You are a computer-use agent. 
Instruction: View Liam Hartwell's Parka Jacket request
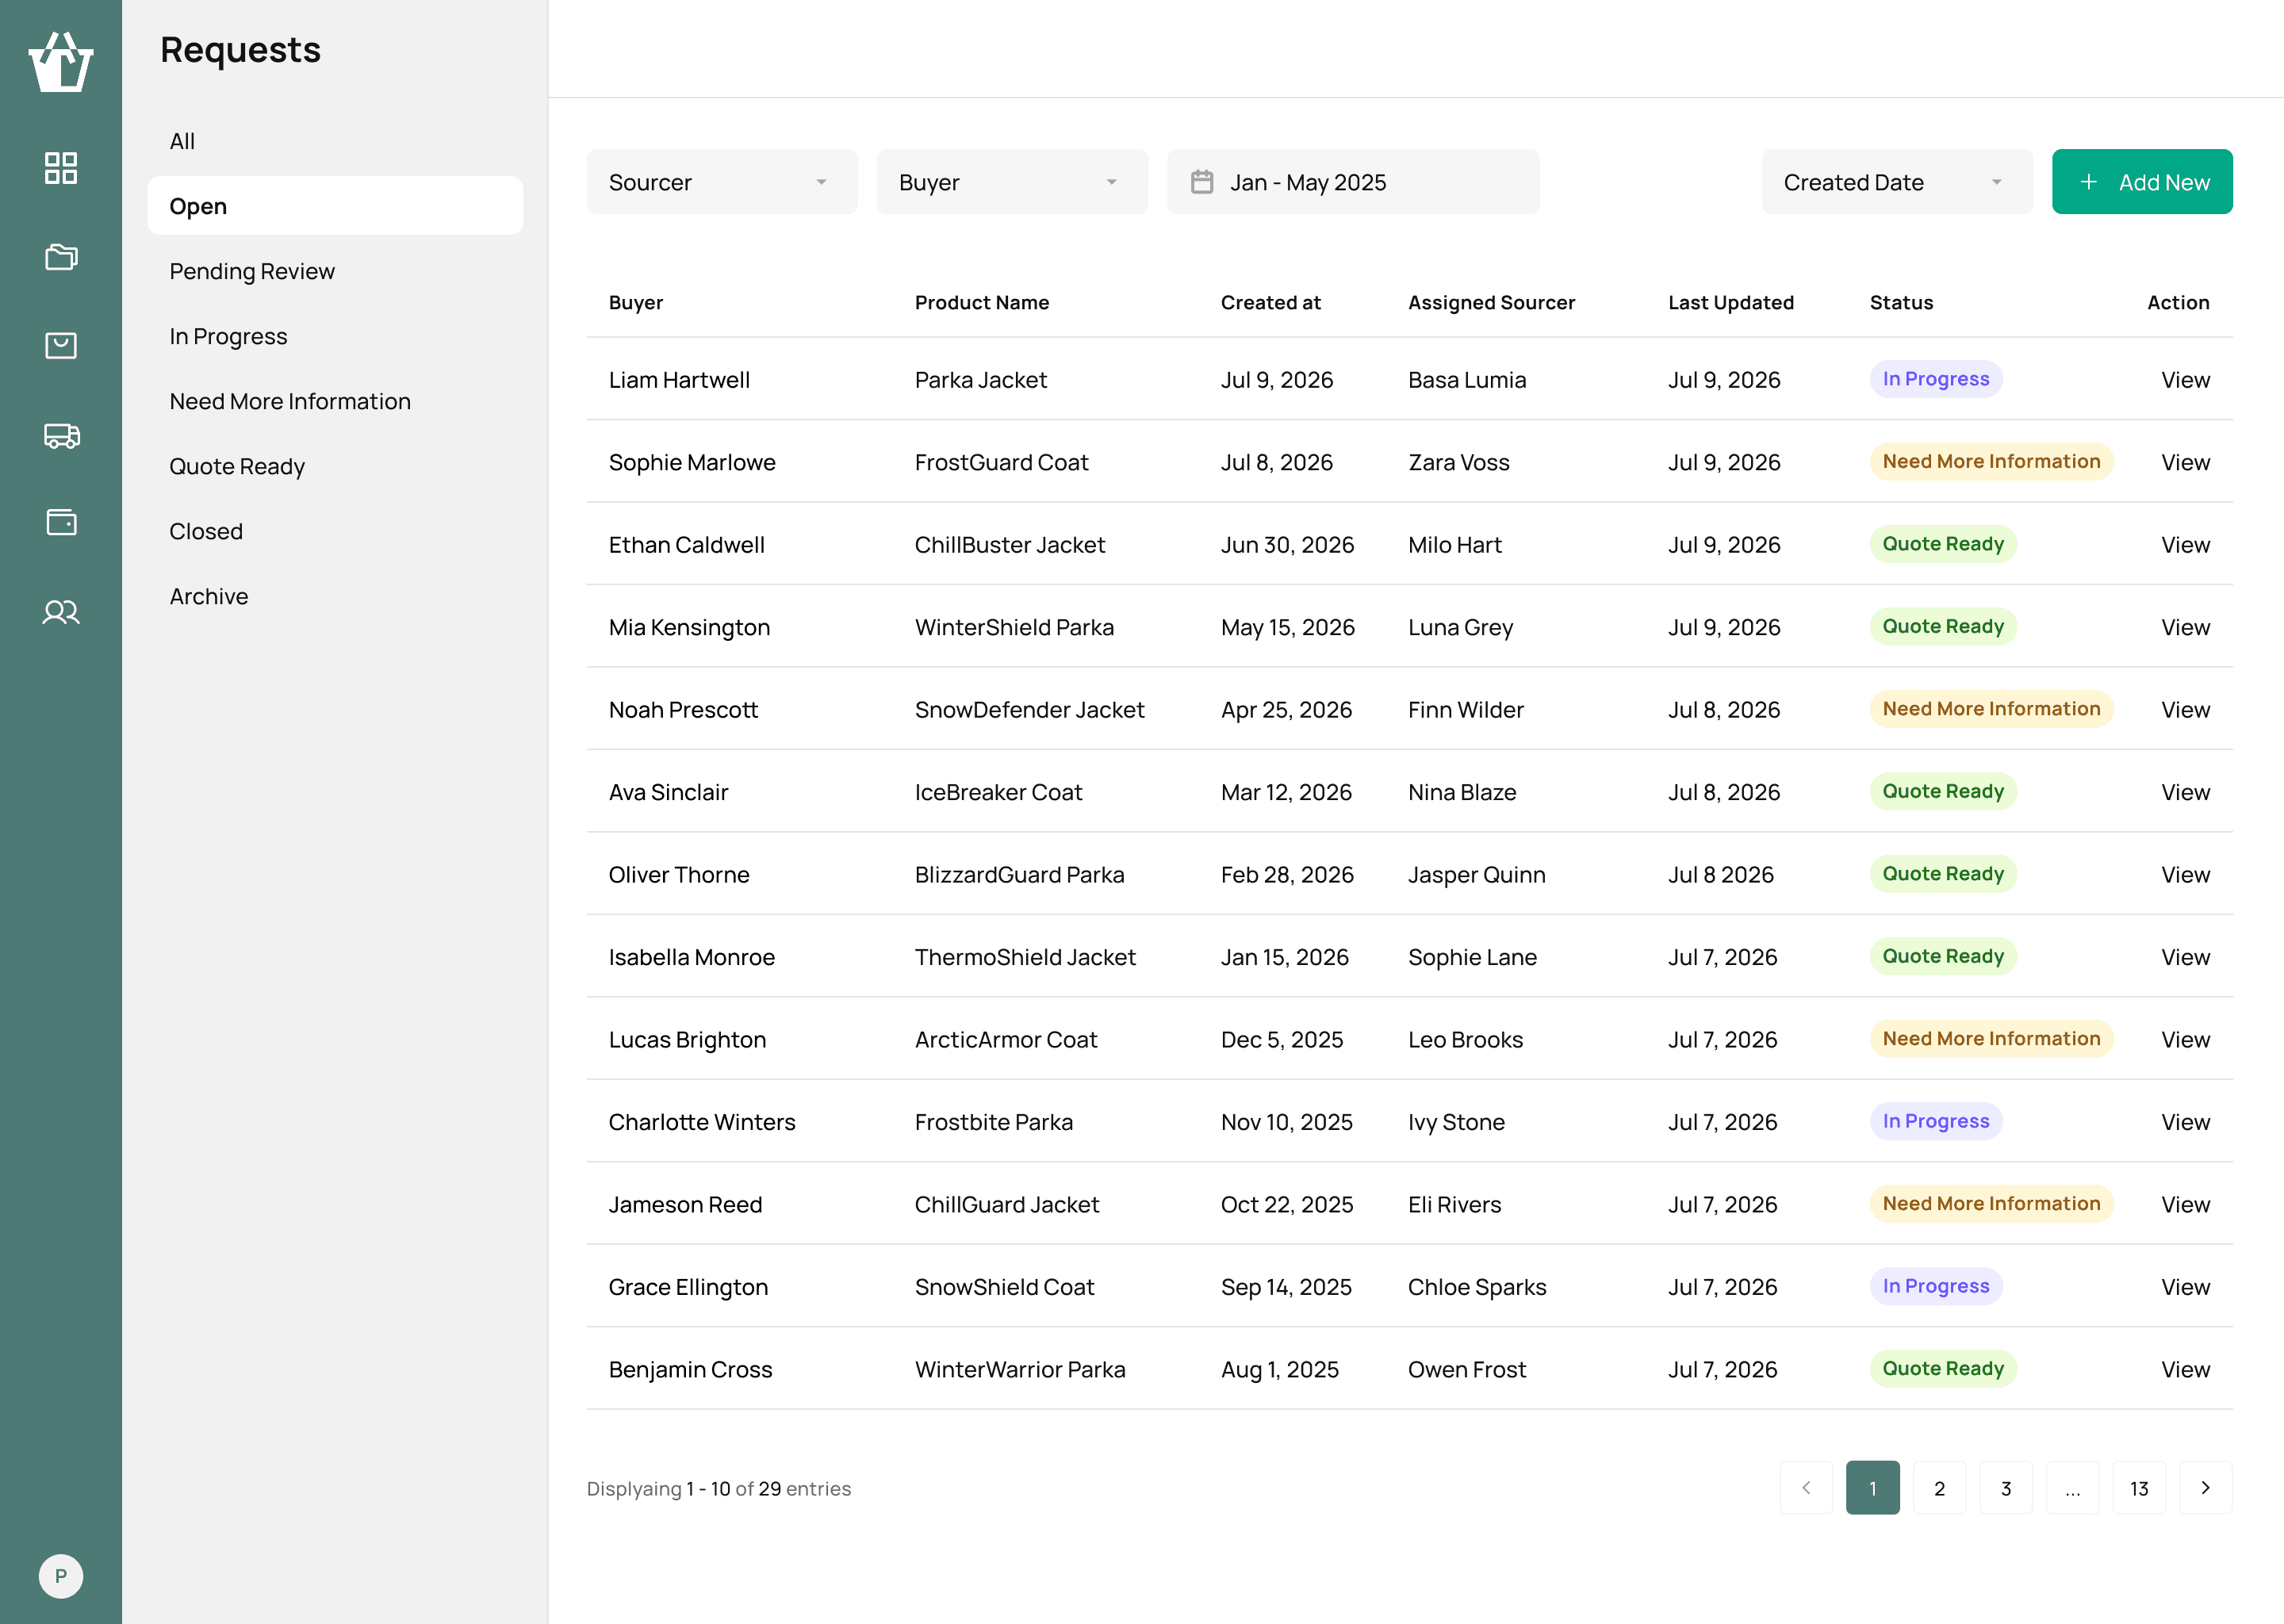2185,380
